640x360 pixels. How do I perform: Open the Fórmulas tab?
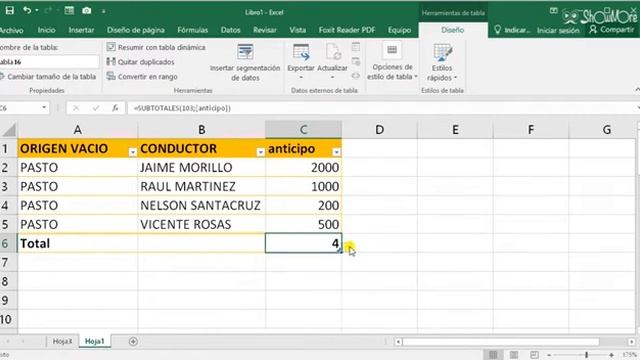(x=193, y=30)
